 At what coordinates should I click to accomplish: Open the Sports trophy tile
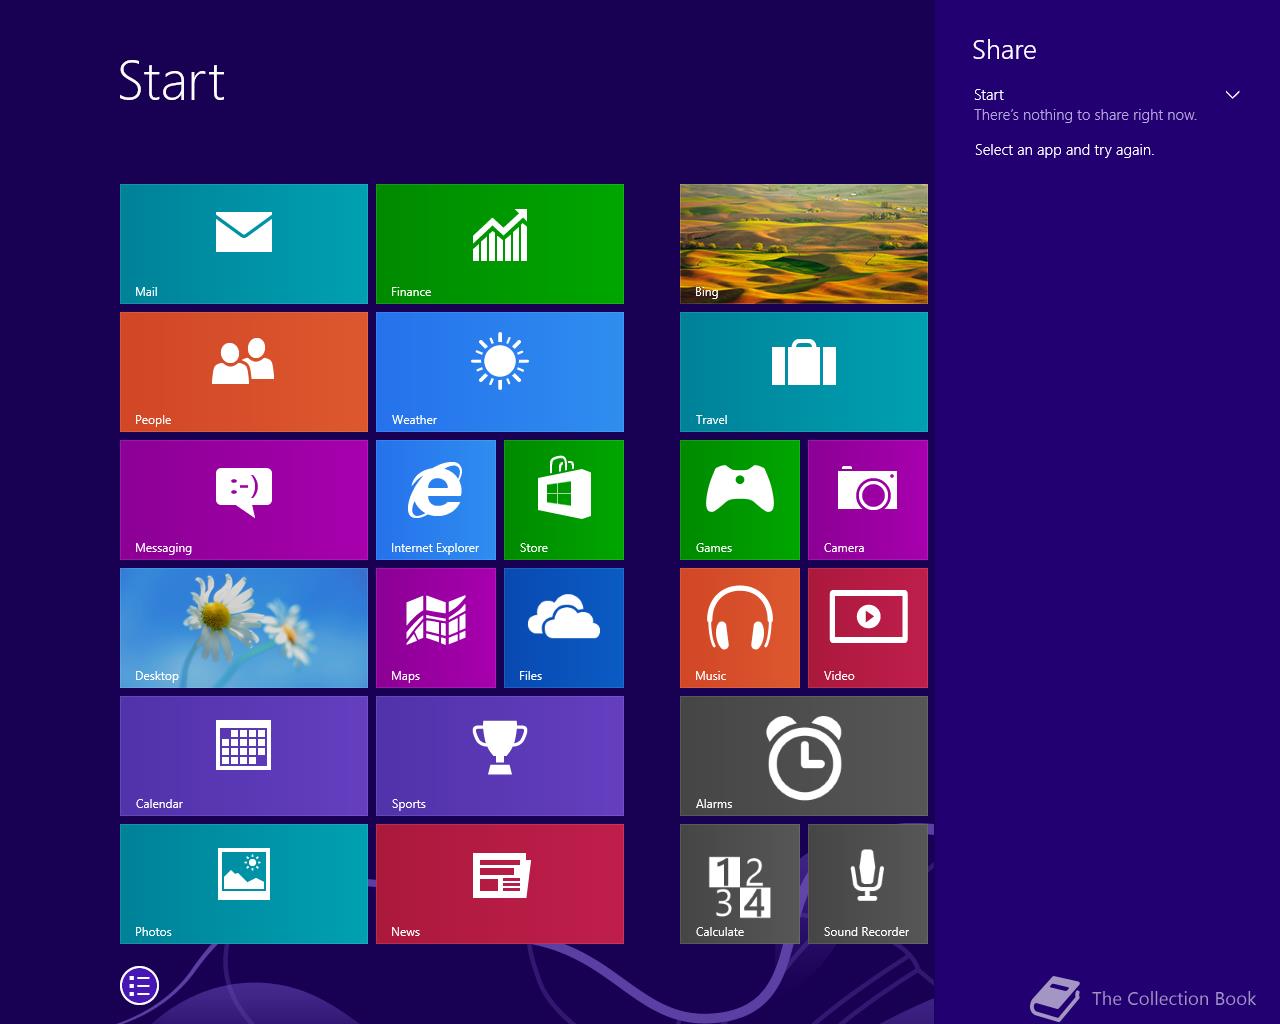(500, 756)
